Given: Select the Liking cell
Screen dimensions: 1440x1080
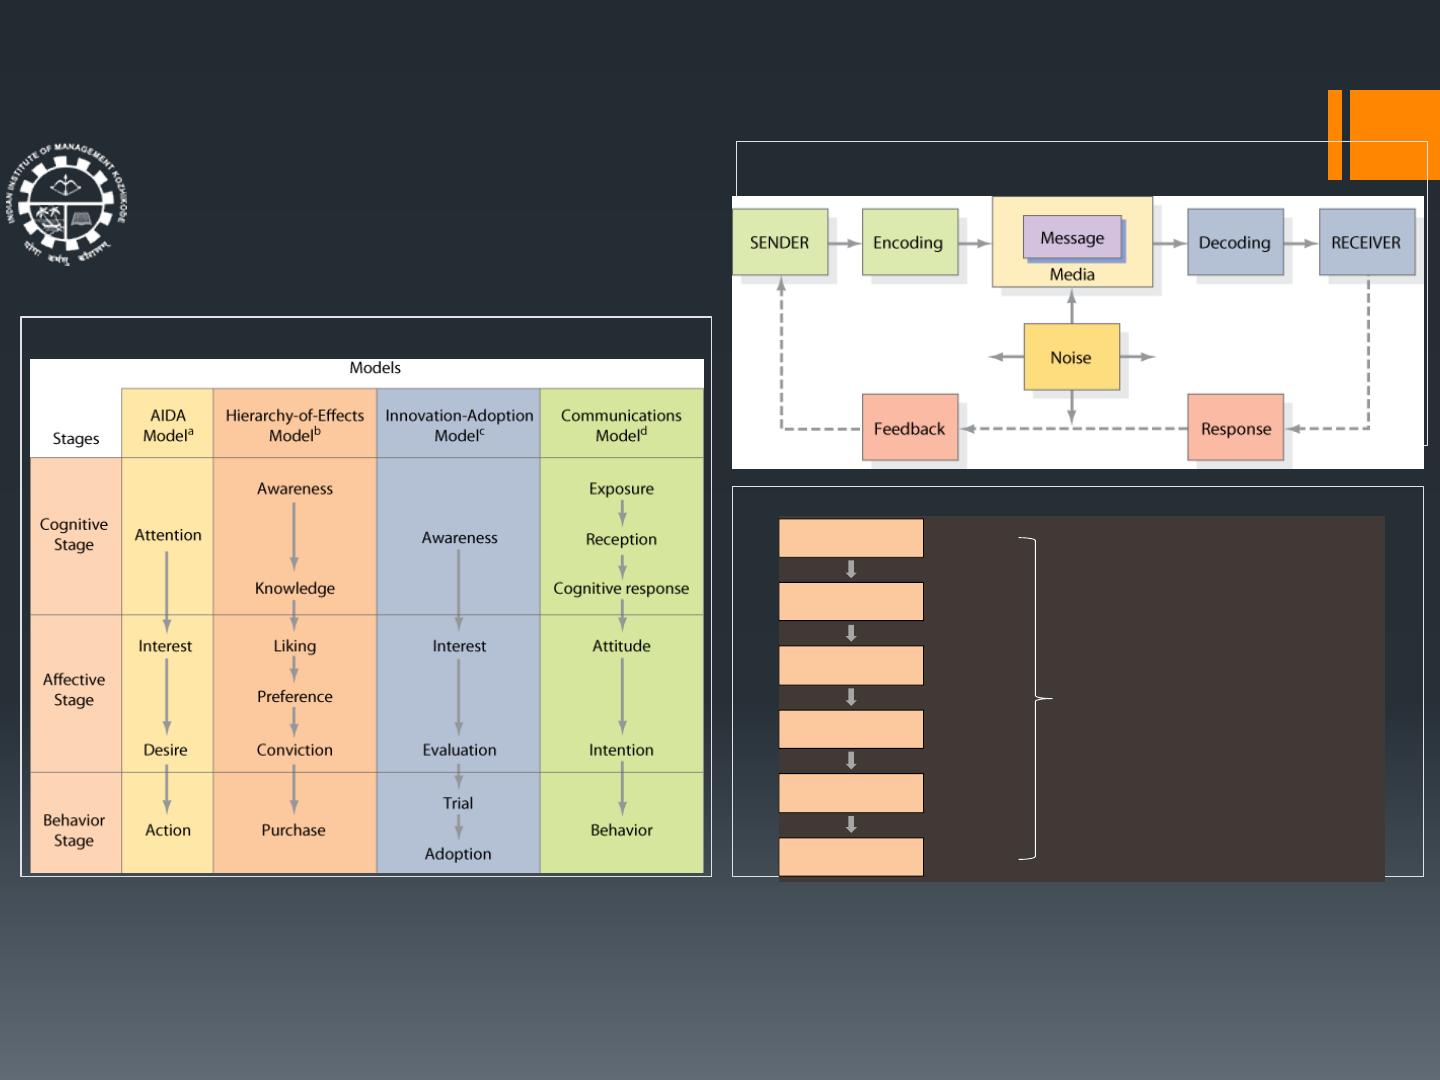Looking at the screenshot, I should pos(295,646).
